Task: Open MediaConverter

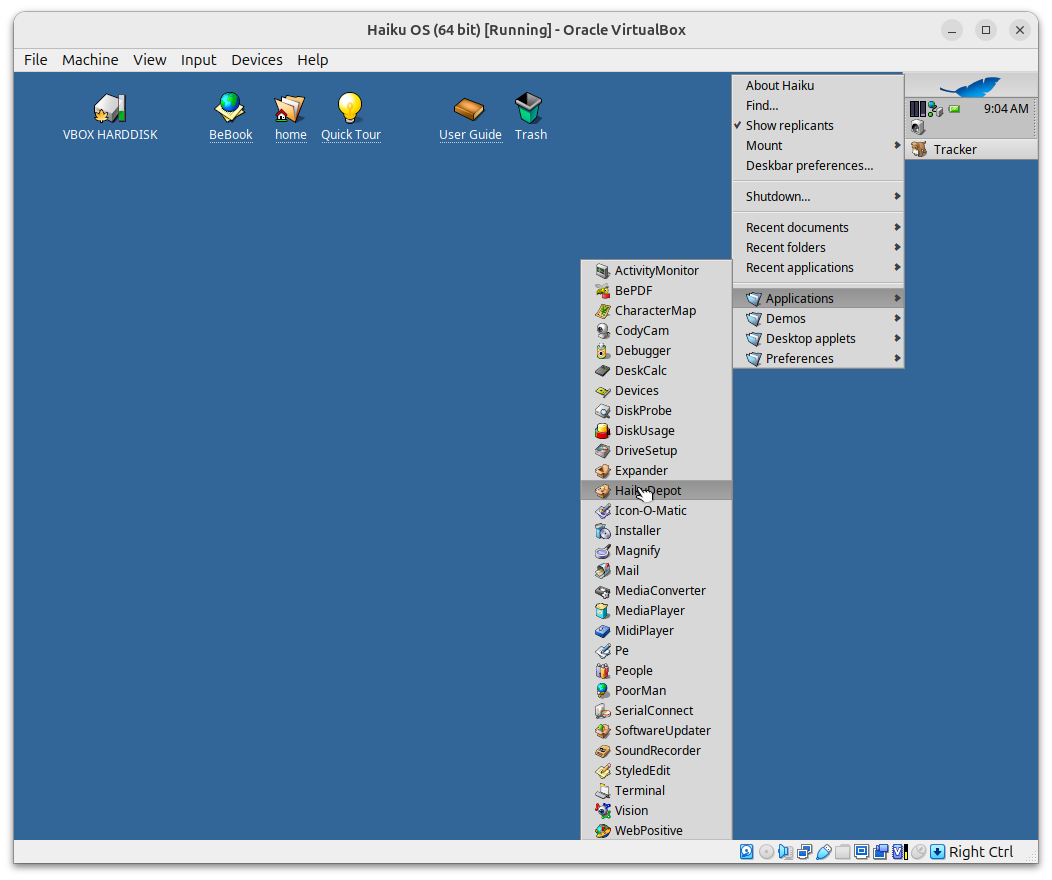Action: [x=656, y=591]
